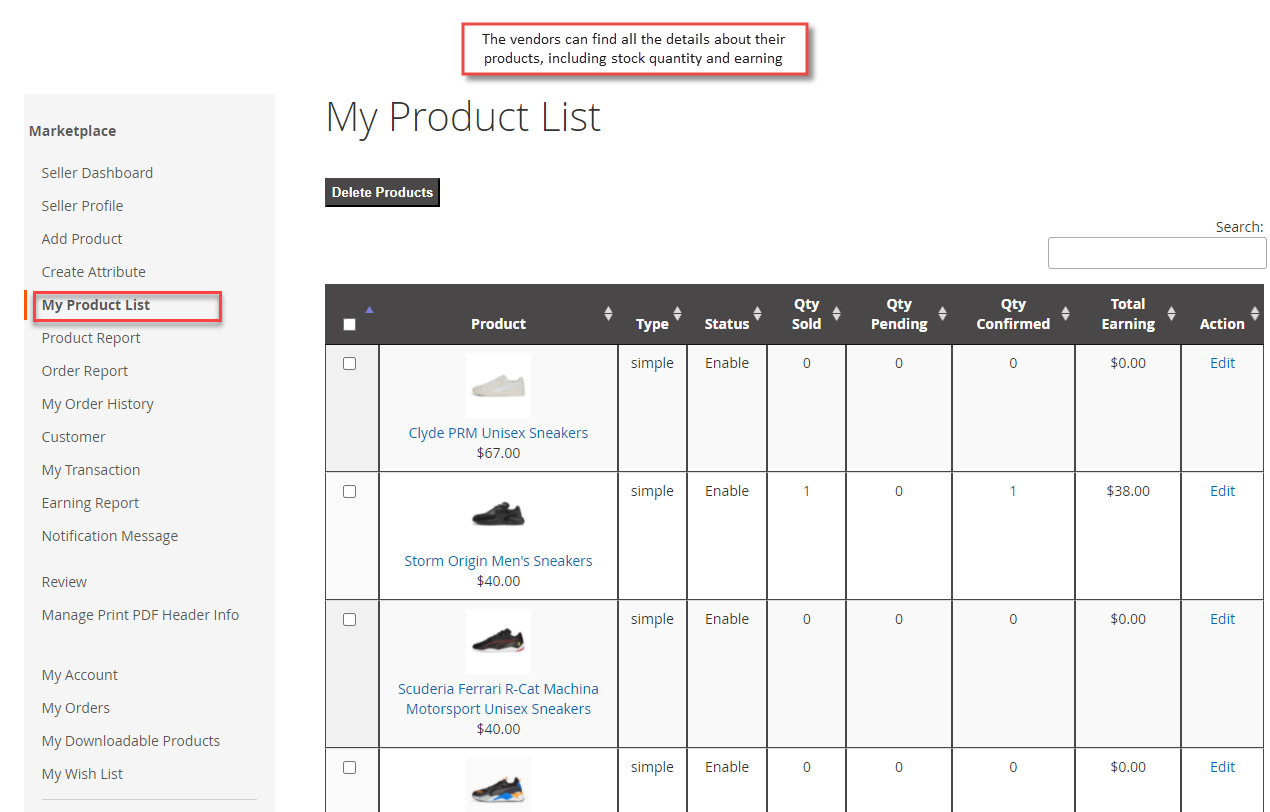Open My Orders page
This screenshot has width=1270, height=812.
point(76,708)
